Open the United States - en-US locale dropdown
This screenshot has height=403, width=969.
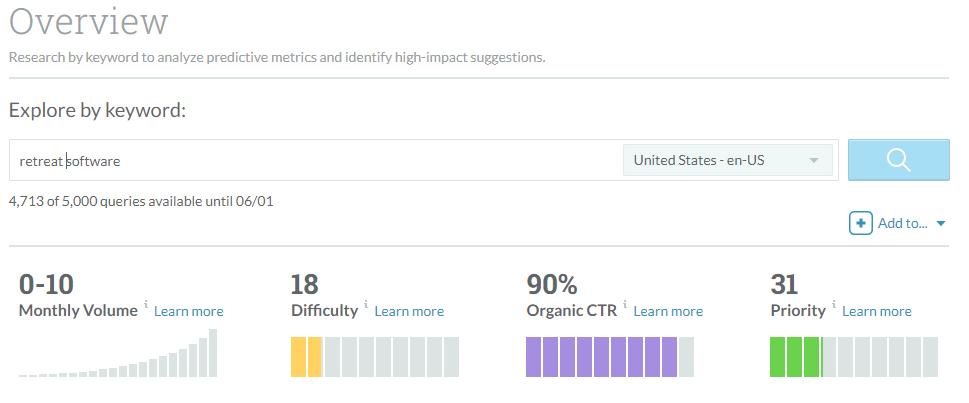pos(727,160)
